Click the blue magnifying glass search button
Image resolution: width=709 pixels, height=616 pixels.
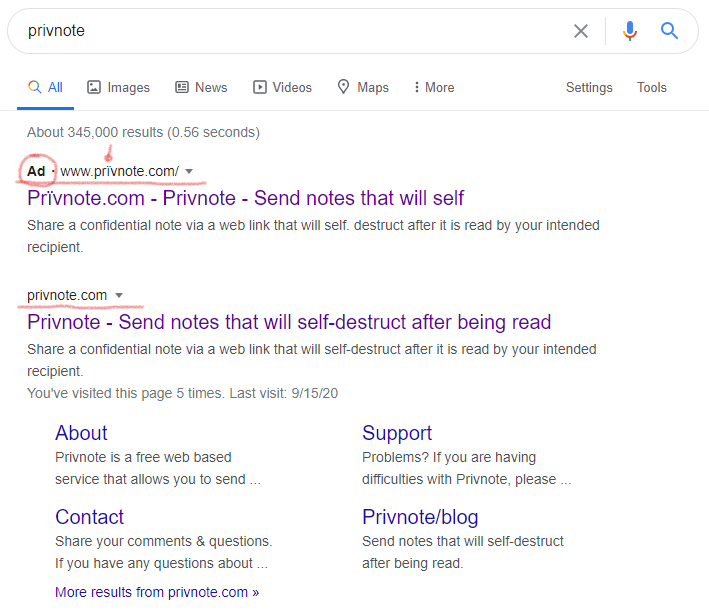coord(669,31)
